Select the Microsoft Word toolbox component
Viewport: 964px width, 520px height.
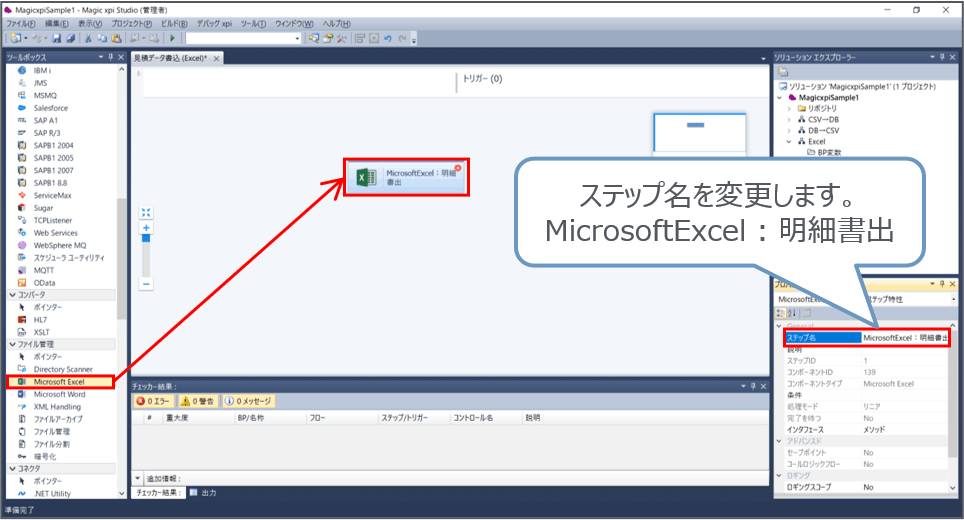tap(59, 394)
